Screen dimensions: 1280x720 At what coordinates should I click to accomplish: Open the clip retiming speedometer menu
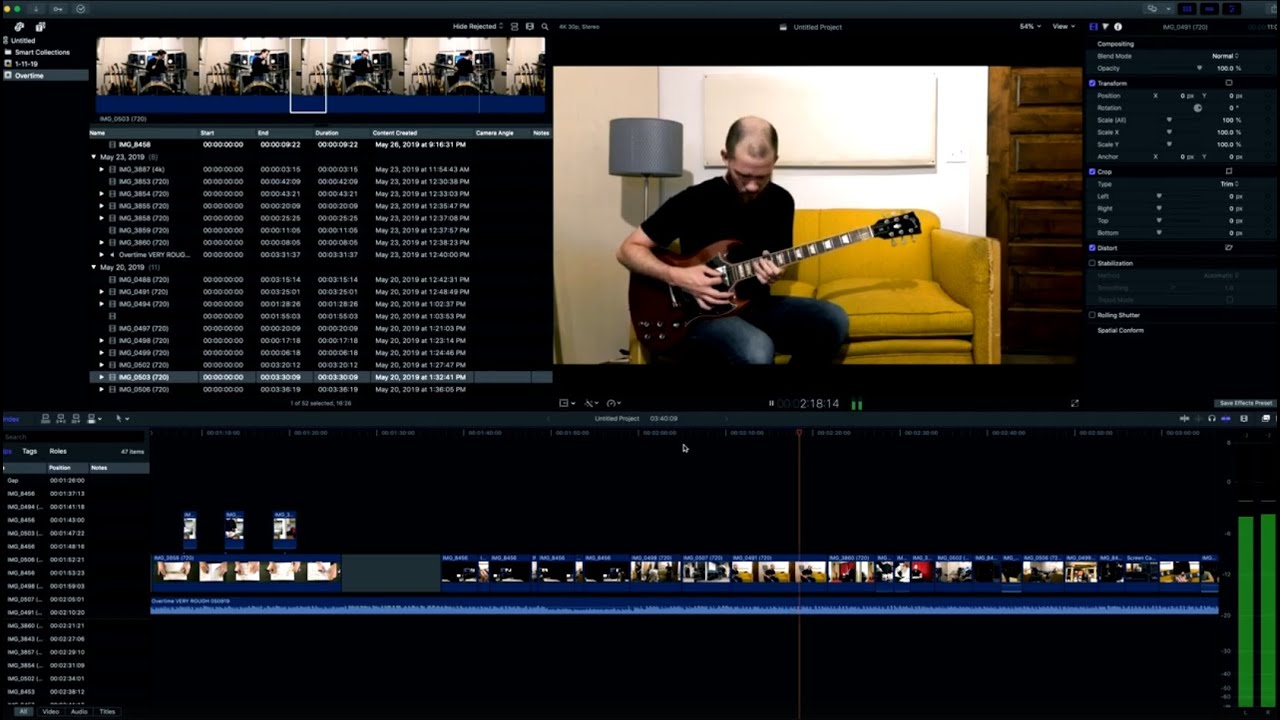(613, 403)
